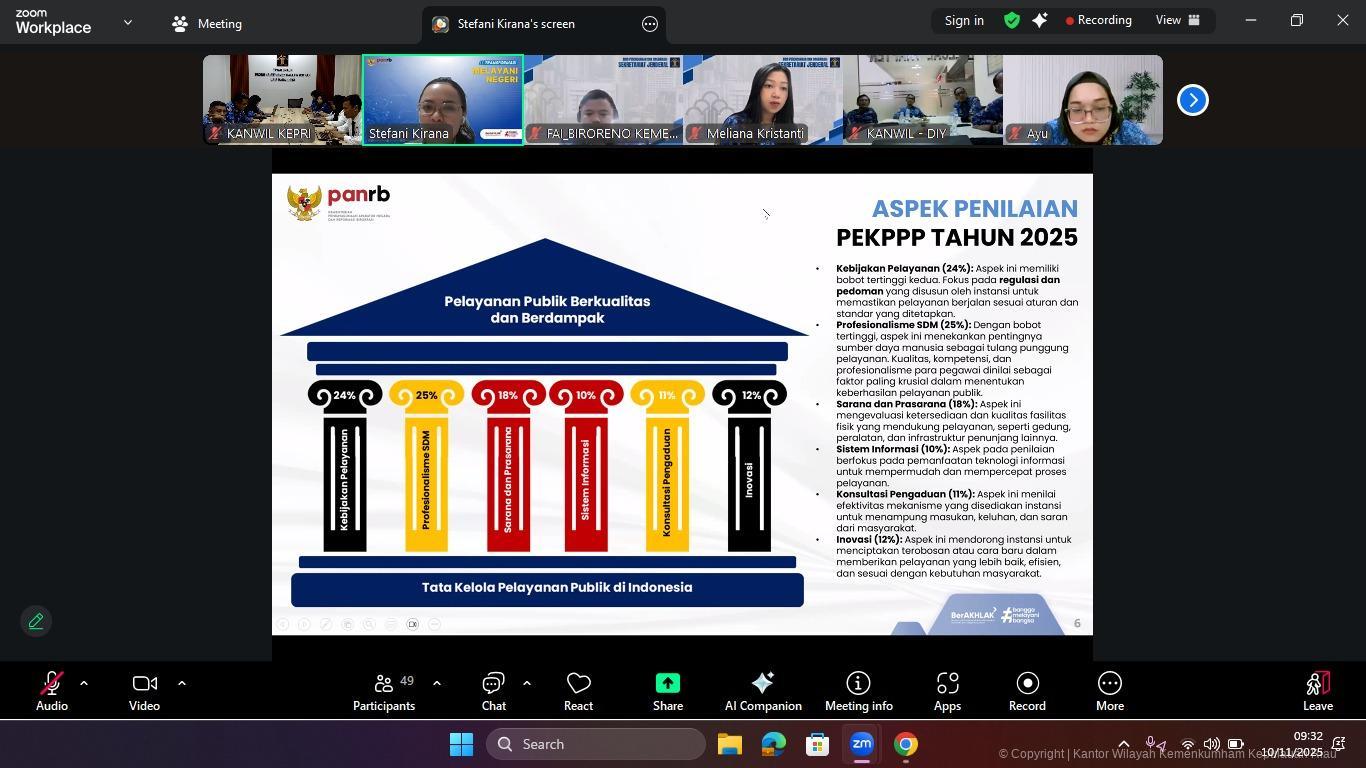Switch to the Meeting tab
1366x768 pixels.
coord(207,24)
